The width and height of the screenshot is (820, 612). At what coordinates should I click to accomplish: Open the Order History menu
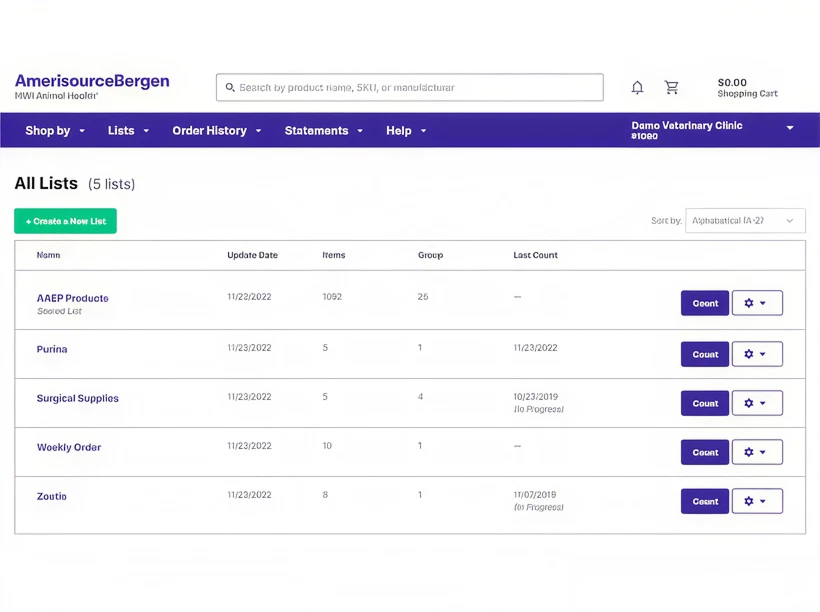217,131
